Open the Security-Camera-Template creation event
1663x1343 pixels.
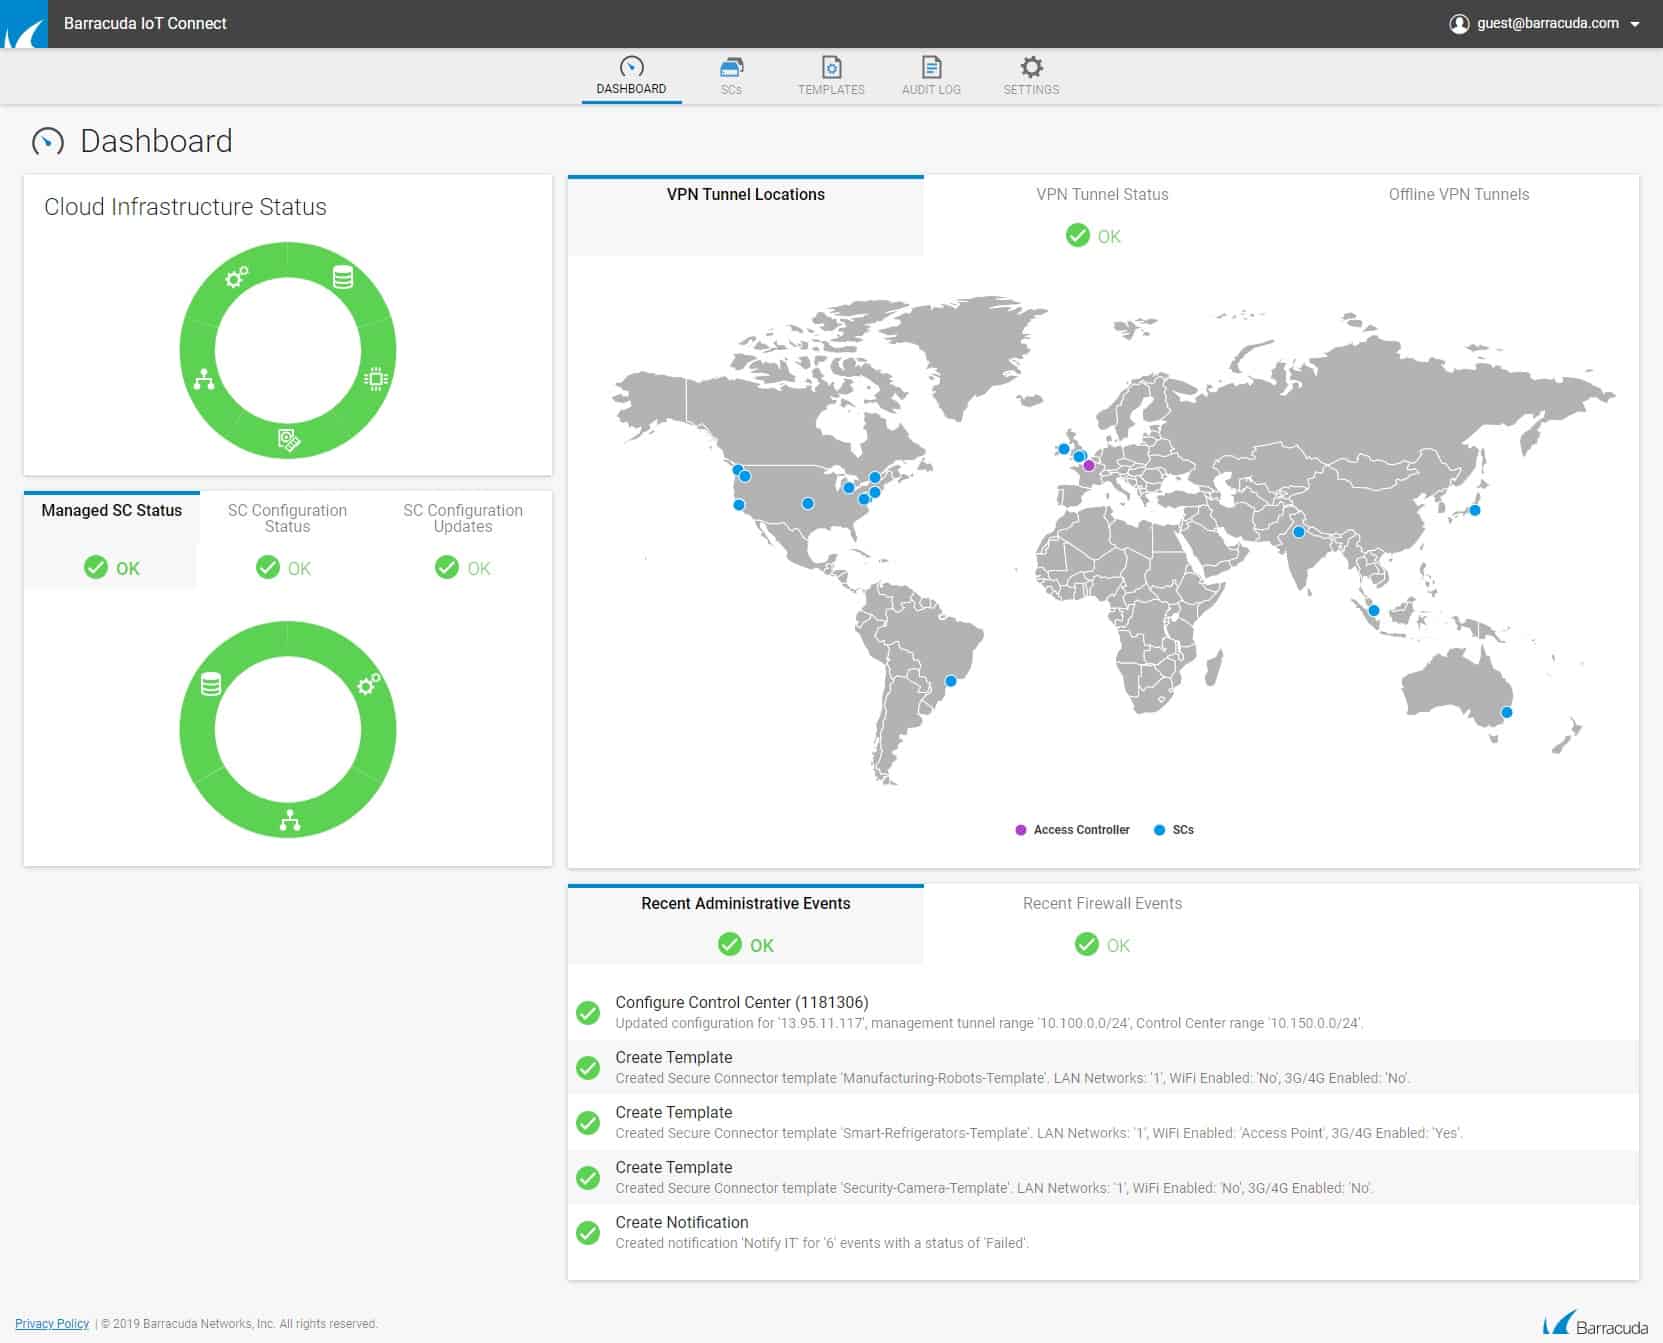[x=1103, y=1177]
